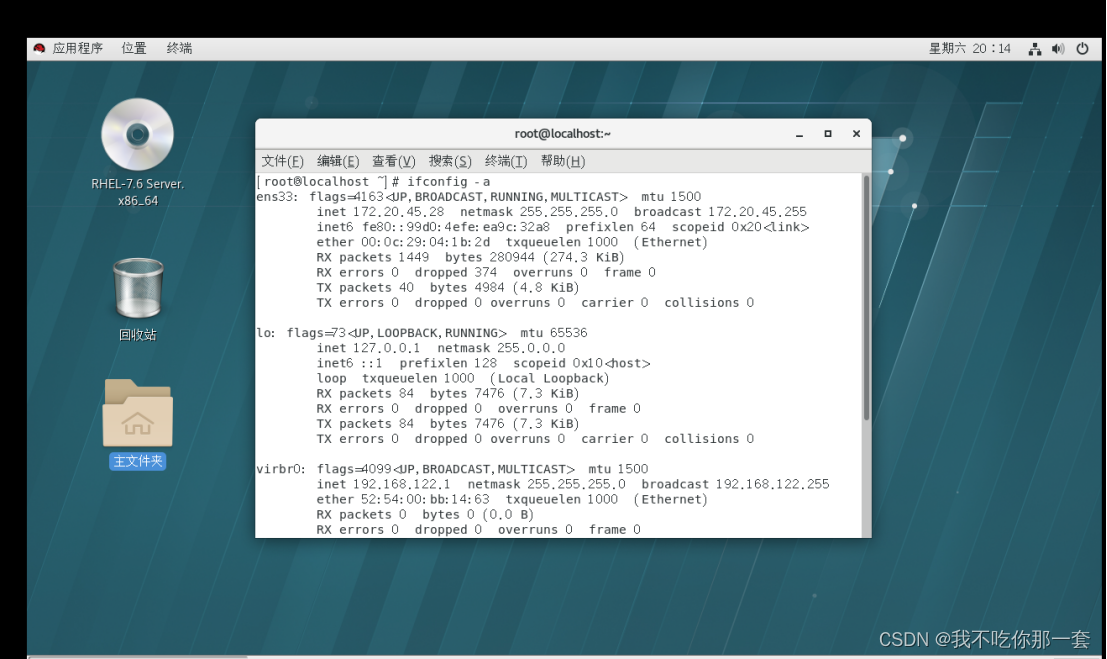
Task: Click the mtu 1500 value on ens33 line
Action: (x=686, y=196)
